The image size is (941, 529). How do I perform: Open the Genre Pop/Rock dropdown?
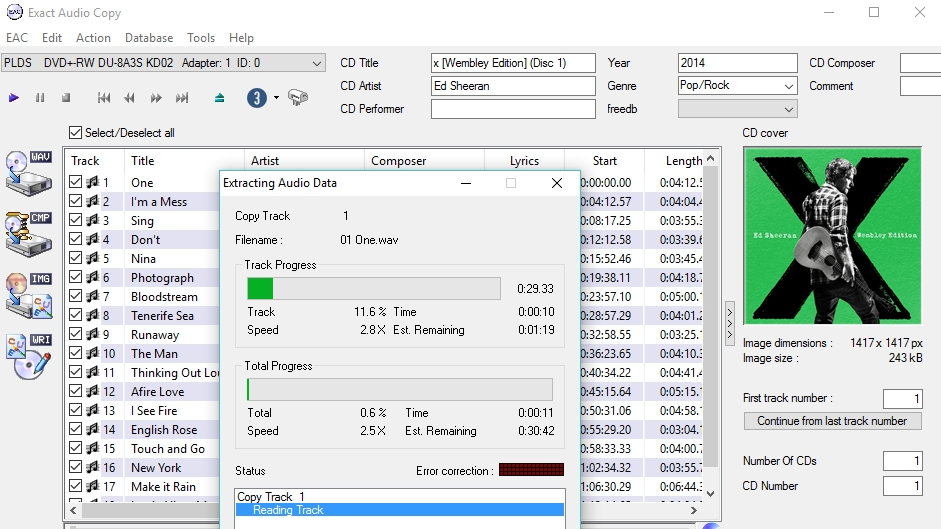tap(789, 86)
